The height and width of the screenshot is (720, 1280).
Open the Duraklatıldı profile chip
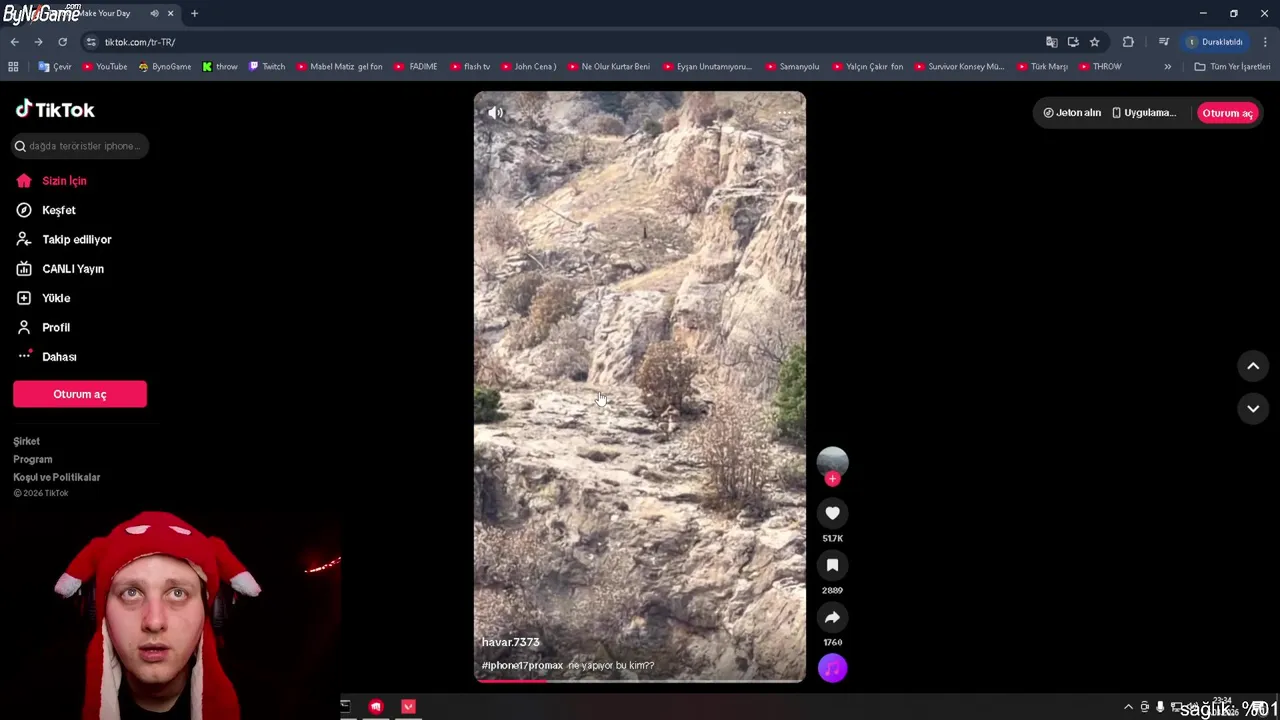pos(1215,42)
